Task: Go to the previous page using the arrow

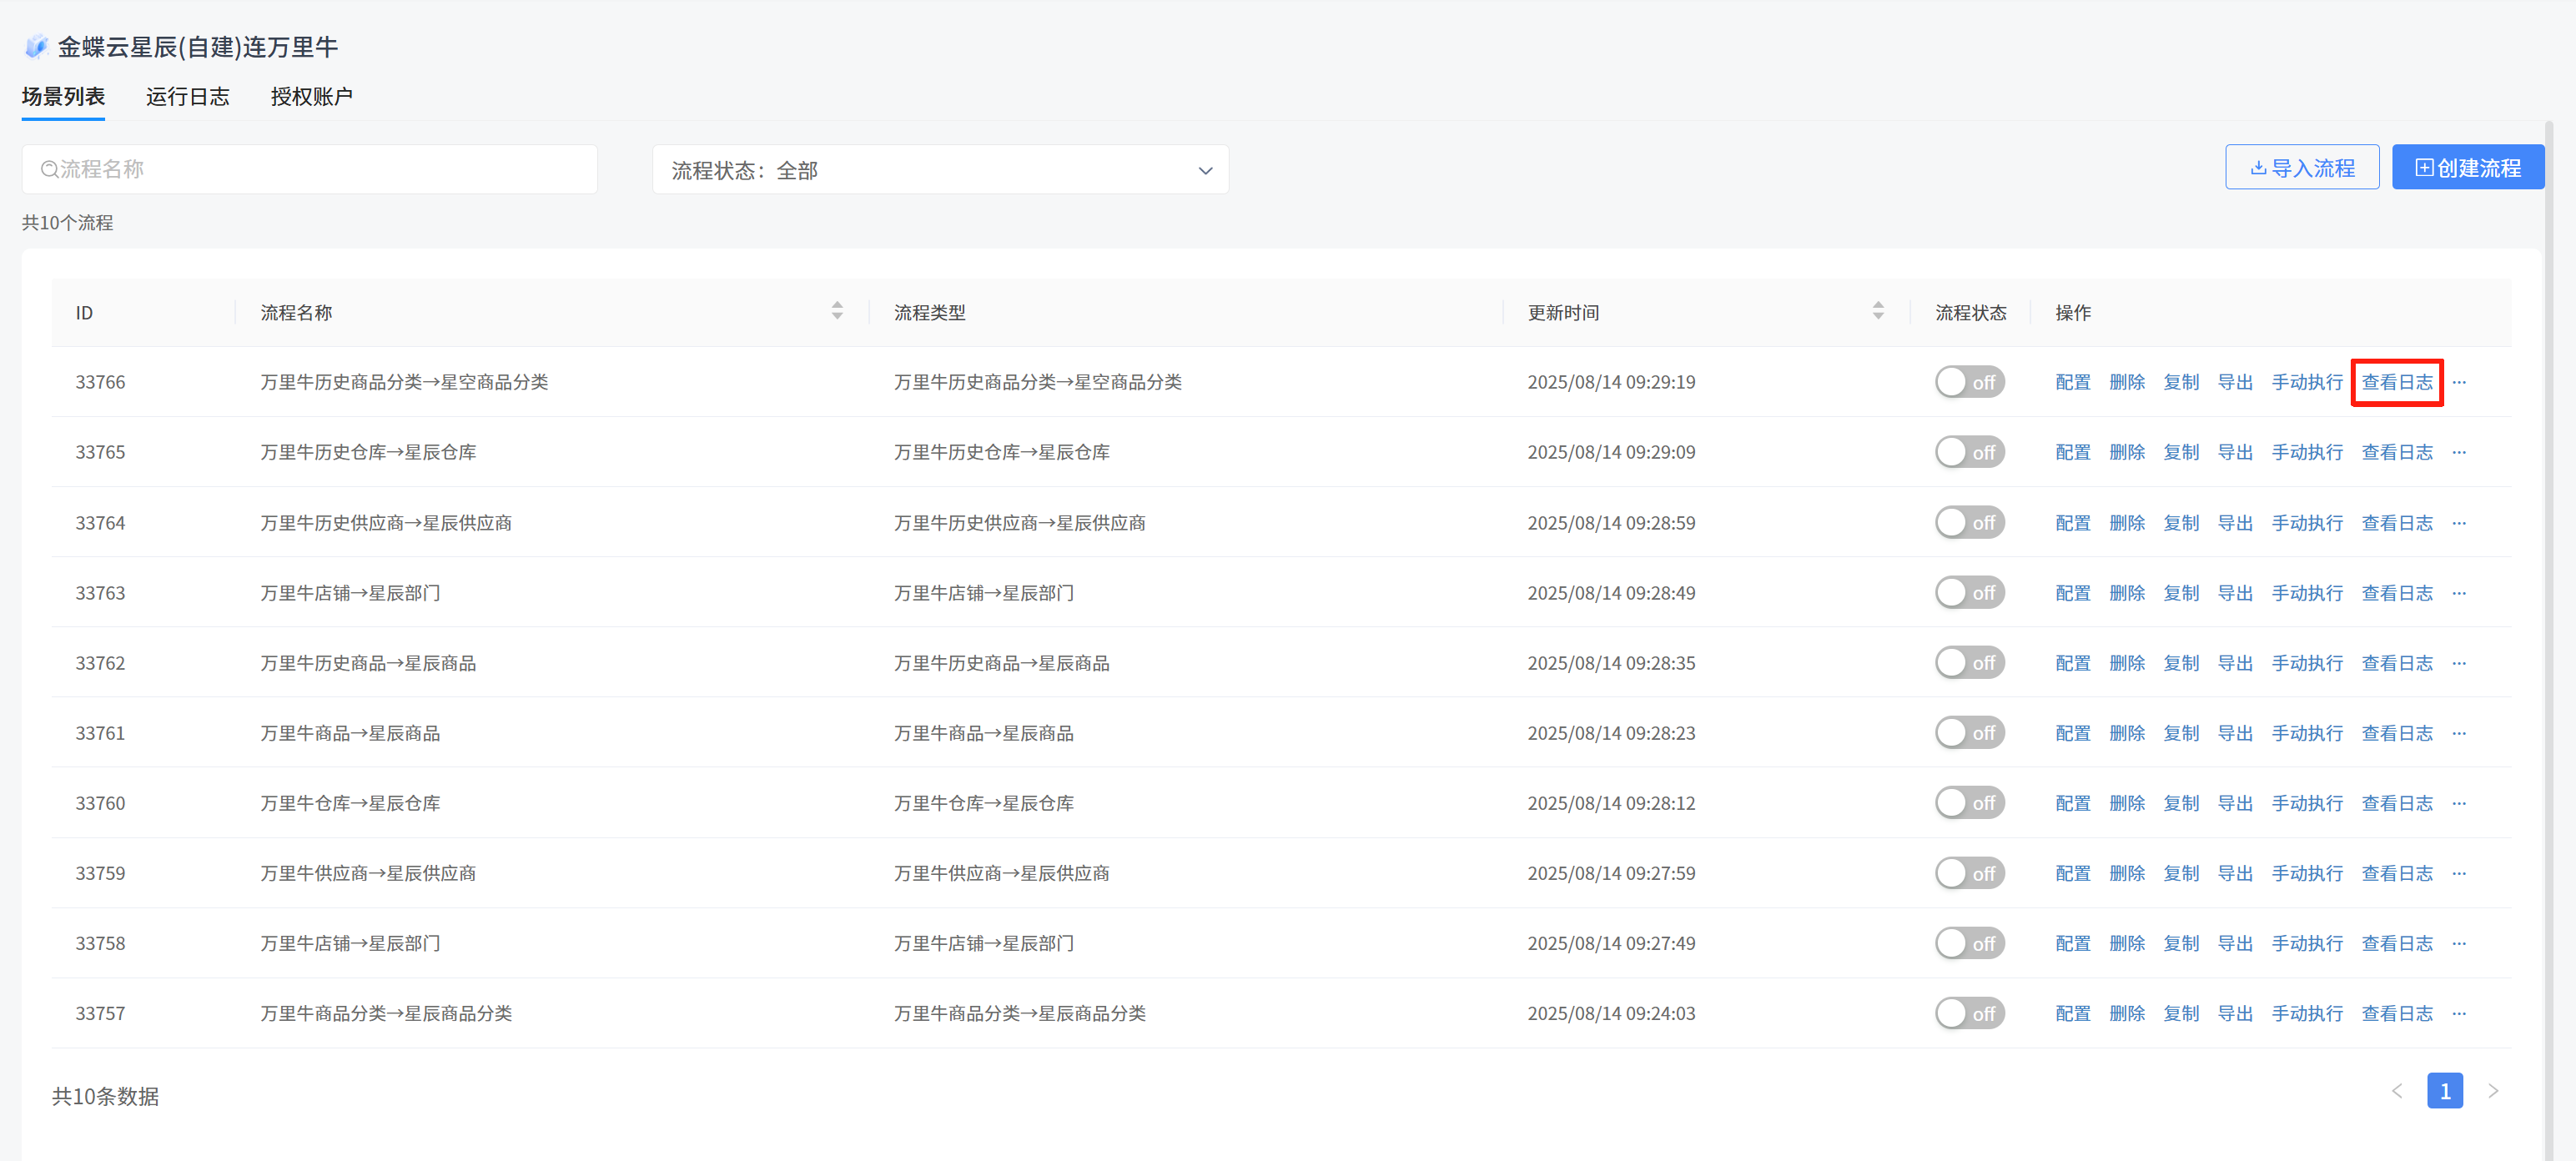Action: click(2397, 1090)
